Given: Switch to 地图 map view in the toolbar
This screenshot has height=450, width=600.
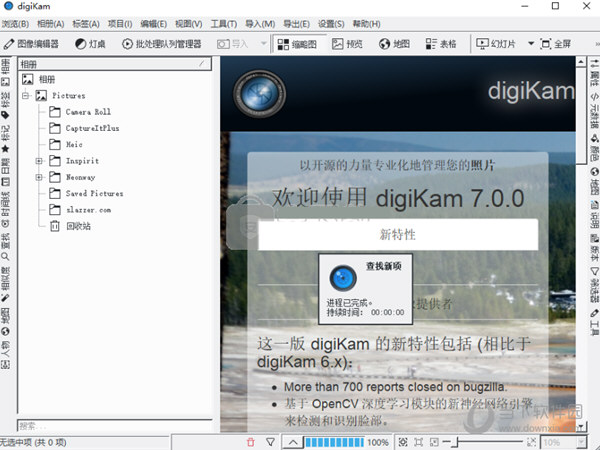Looking at the screenshot, I should click(x=394, y=44).
